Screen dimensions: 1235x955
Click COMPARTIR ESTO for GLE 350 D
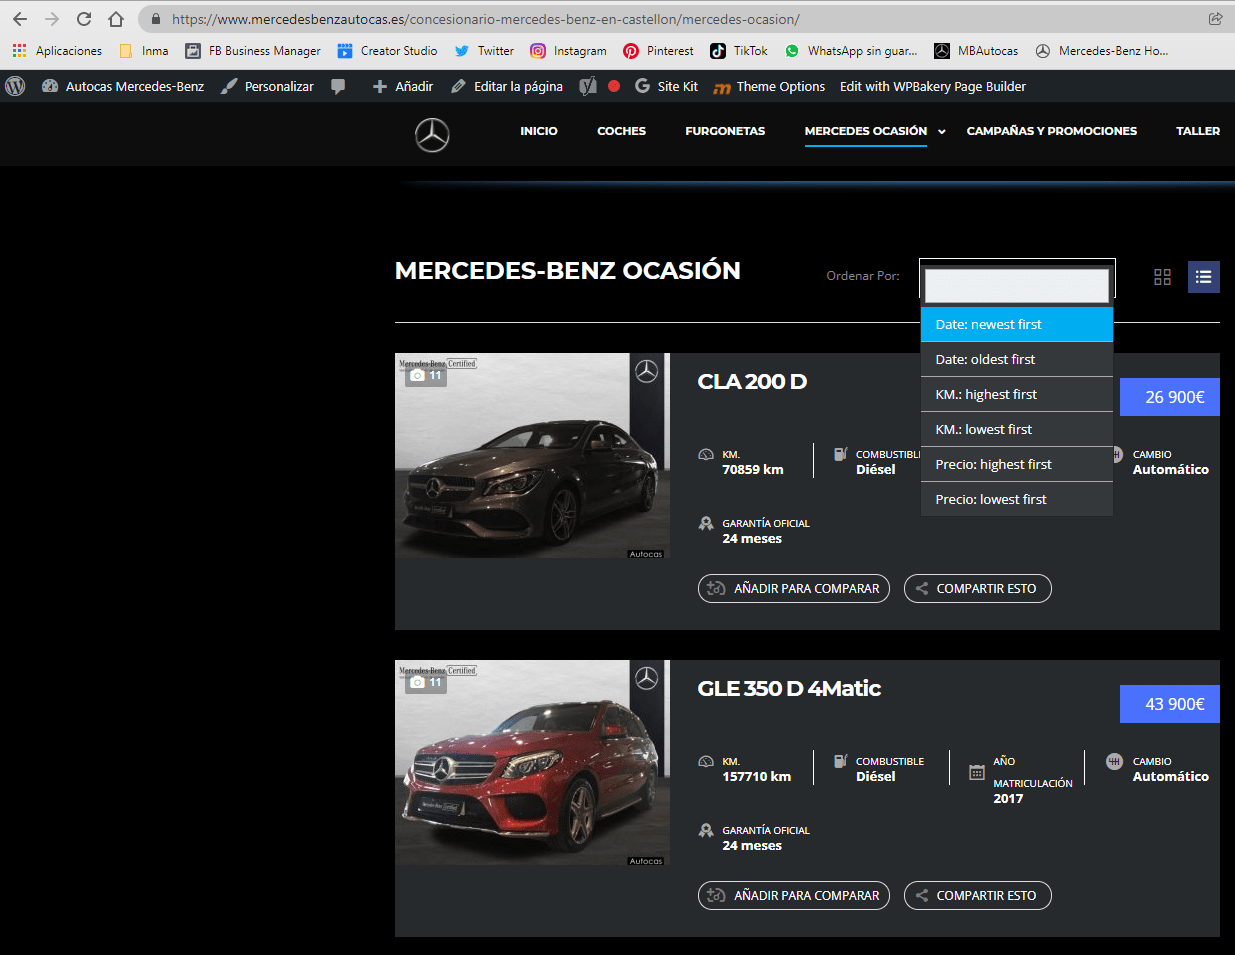point(978,895)
